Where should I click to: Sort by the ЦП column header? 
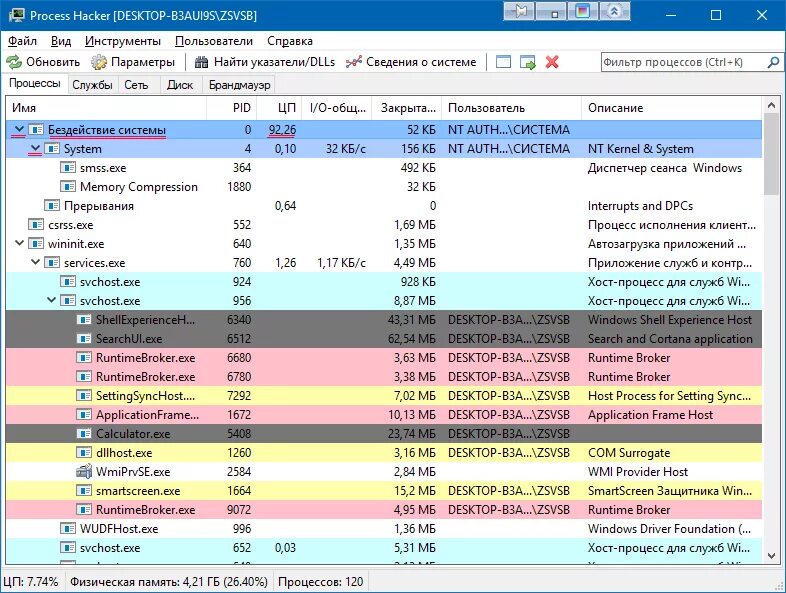point(279,108)
